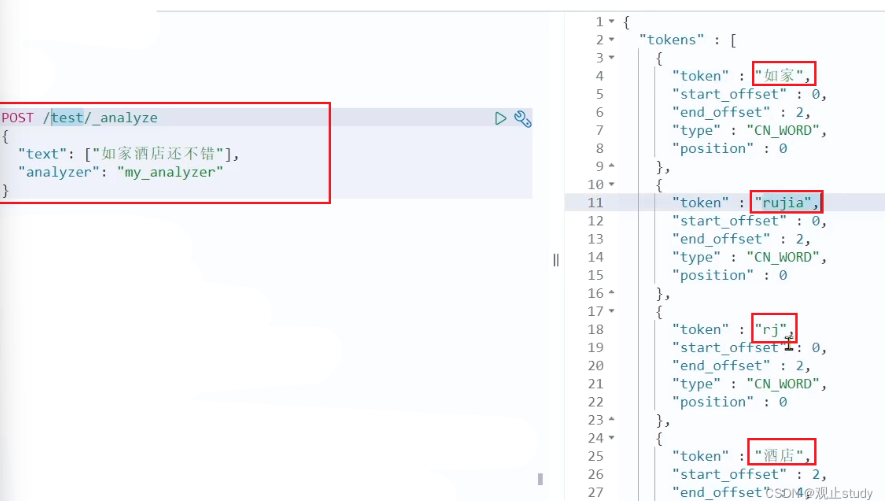Click "position" on response line 8
889x501 pixels.
point(713,148)
